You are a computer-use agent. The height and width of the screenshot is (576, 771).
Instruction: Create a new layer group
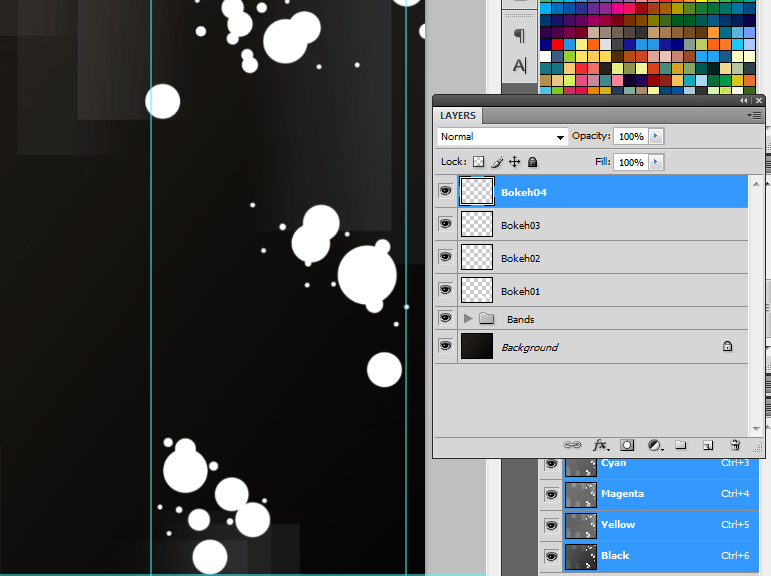click(x=681, y=445)
